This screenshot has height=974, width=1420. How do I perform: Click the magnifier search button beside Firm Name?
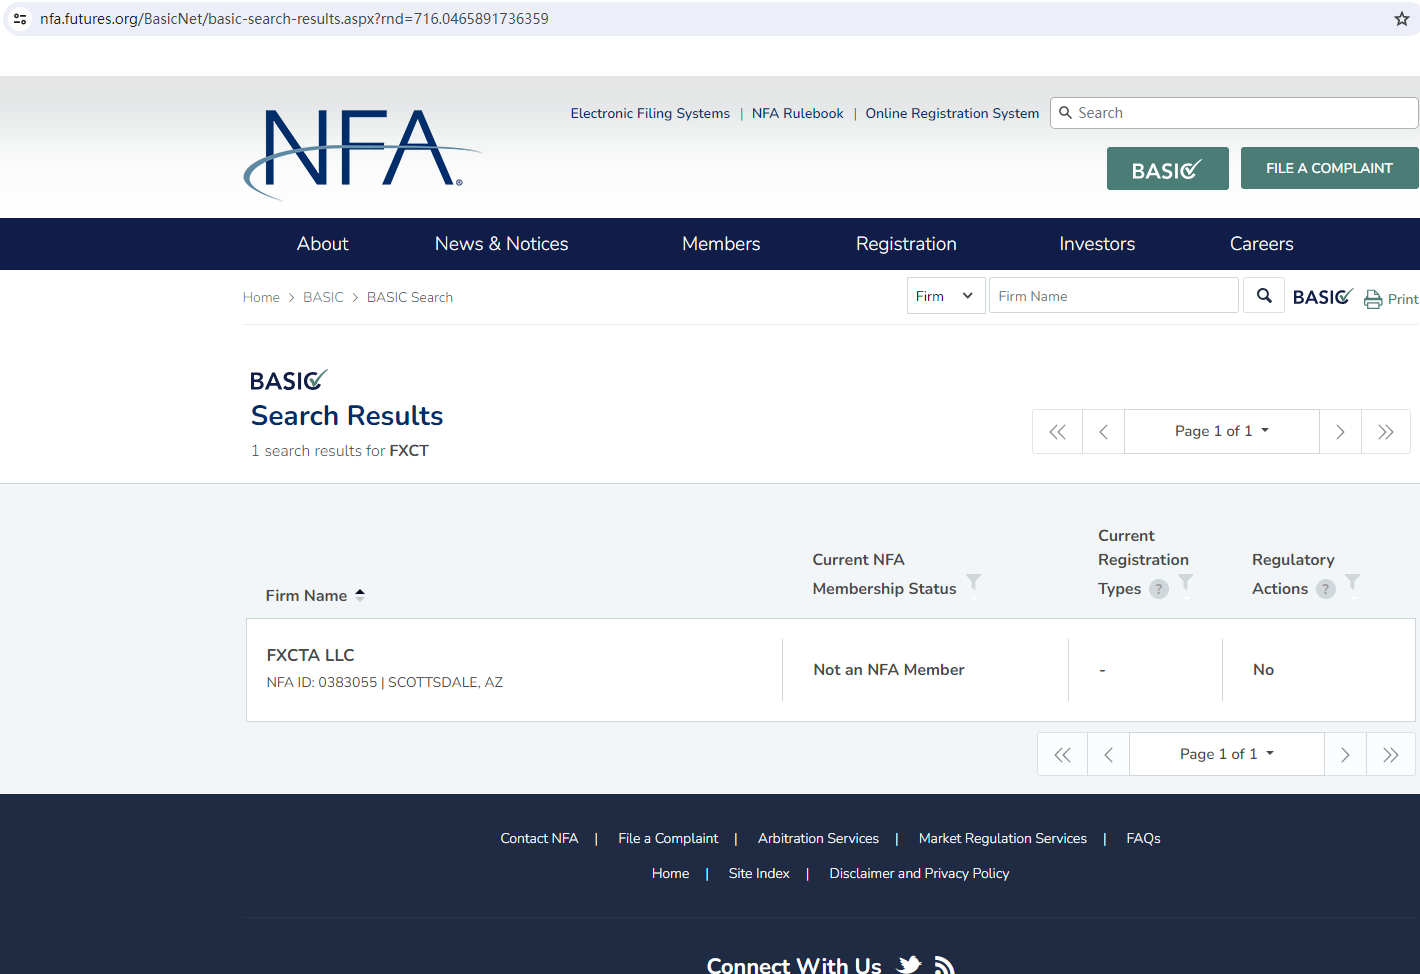click(1264, 296)
